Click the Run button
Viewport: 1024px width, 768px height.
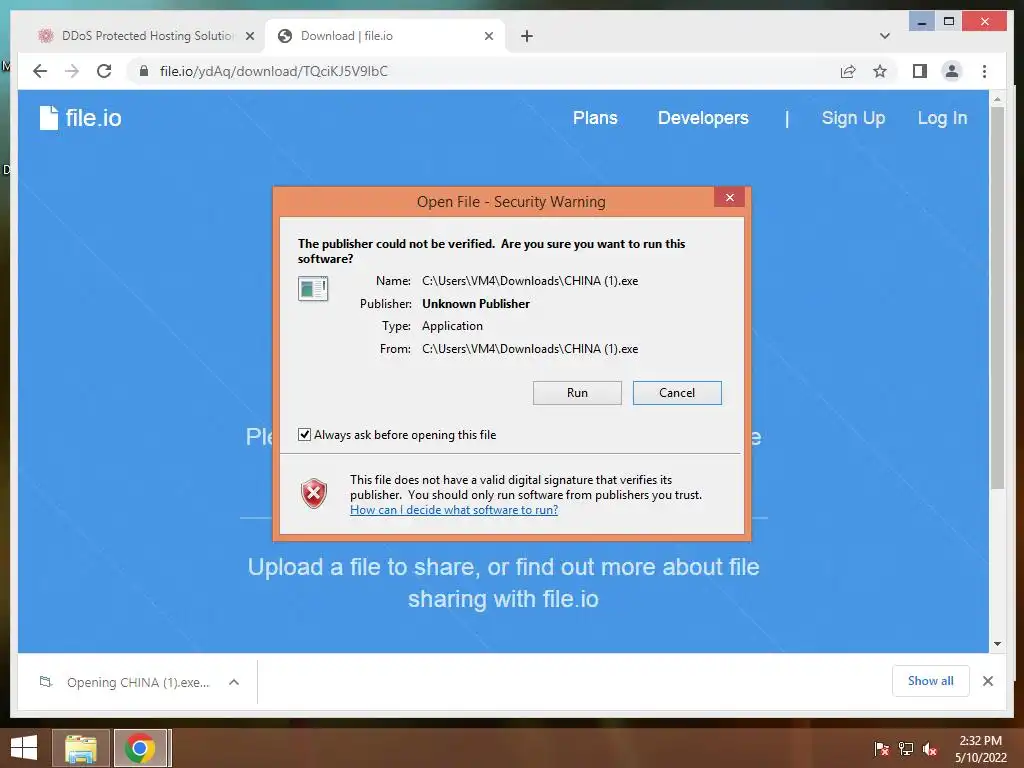[x=577, y=392]
